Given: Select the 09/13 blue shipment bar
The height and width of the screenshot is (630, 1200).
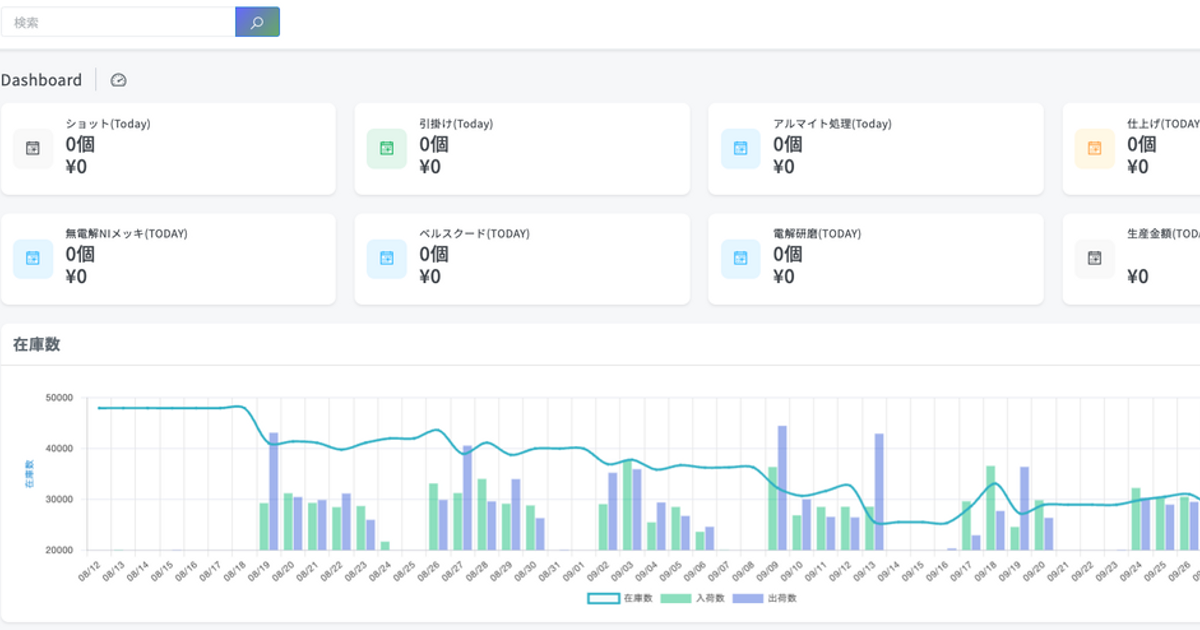Looking at the screenshot, I should (x=879, y=491).
